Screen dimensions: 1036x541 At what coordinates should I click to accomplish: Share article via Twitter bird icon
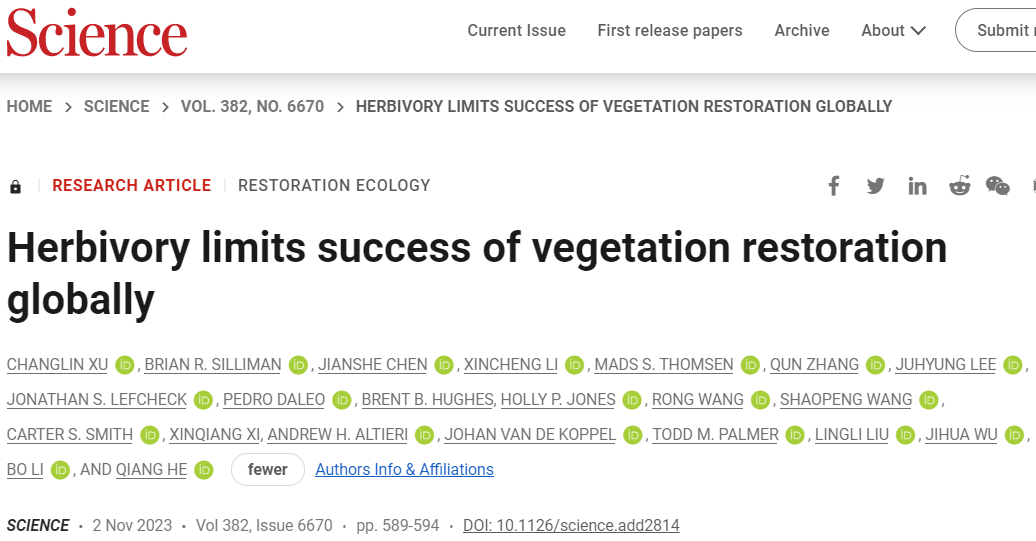(x=875, y=186)
